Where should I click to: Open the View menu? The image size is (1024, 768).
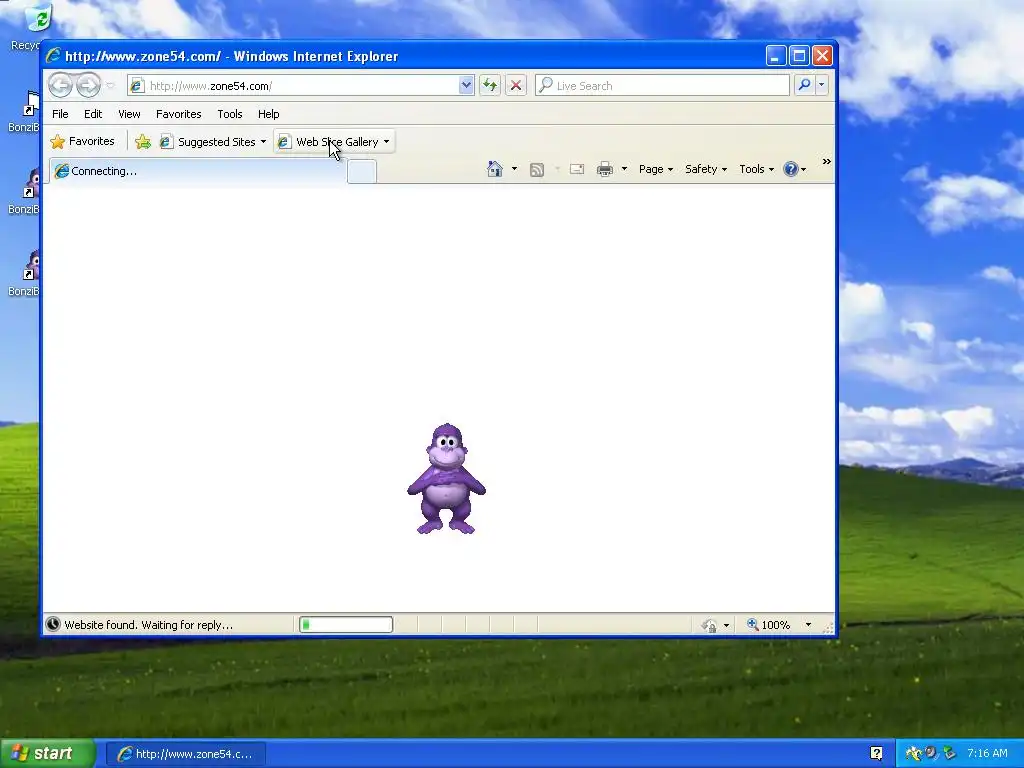pyautogui.click(x=129, y=114)
